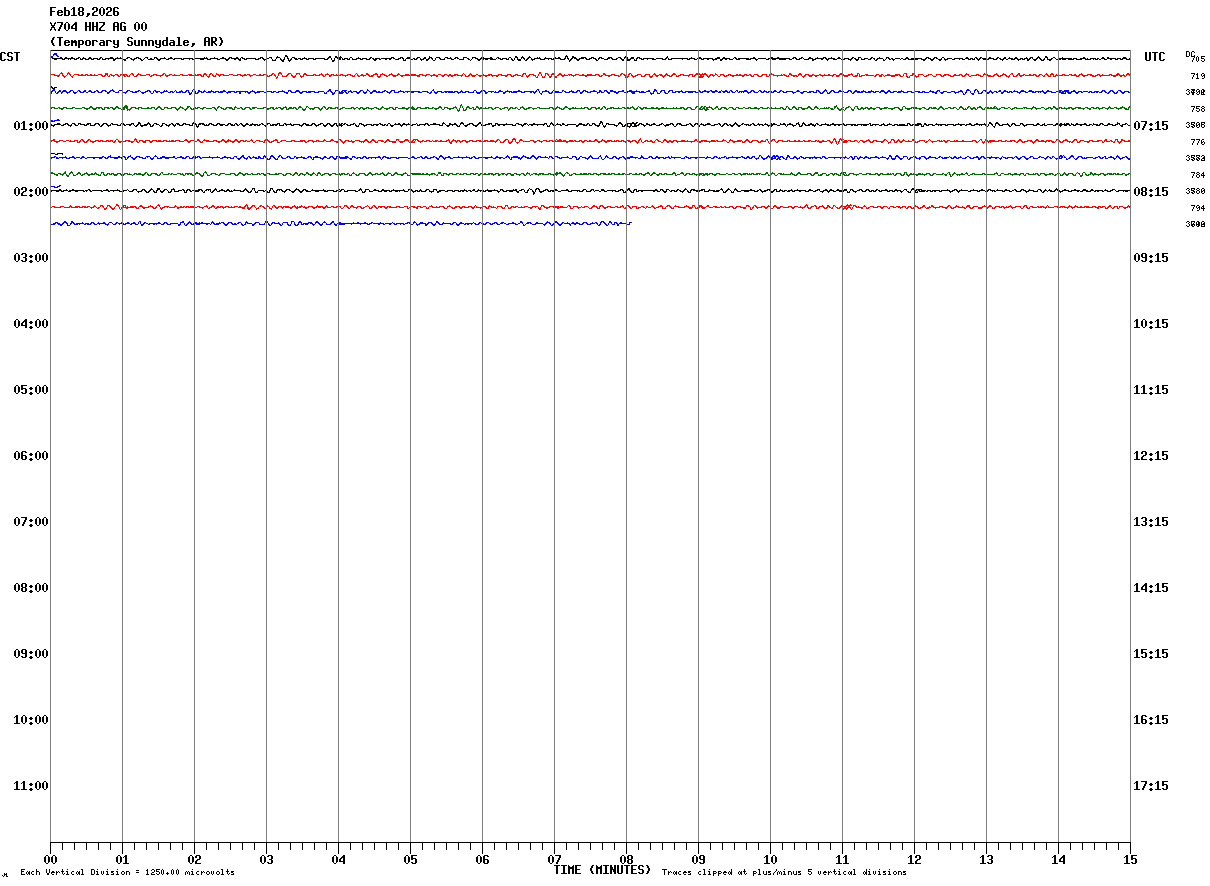Click minute 06 on the bottom axis
The height and width of the screenshot is (886, 1210).
pos(482,859)
